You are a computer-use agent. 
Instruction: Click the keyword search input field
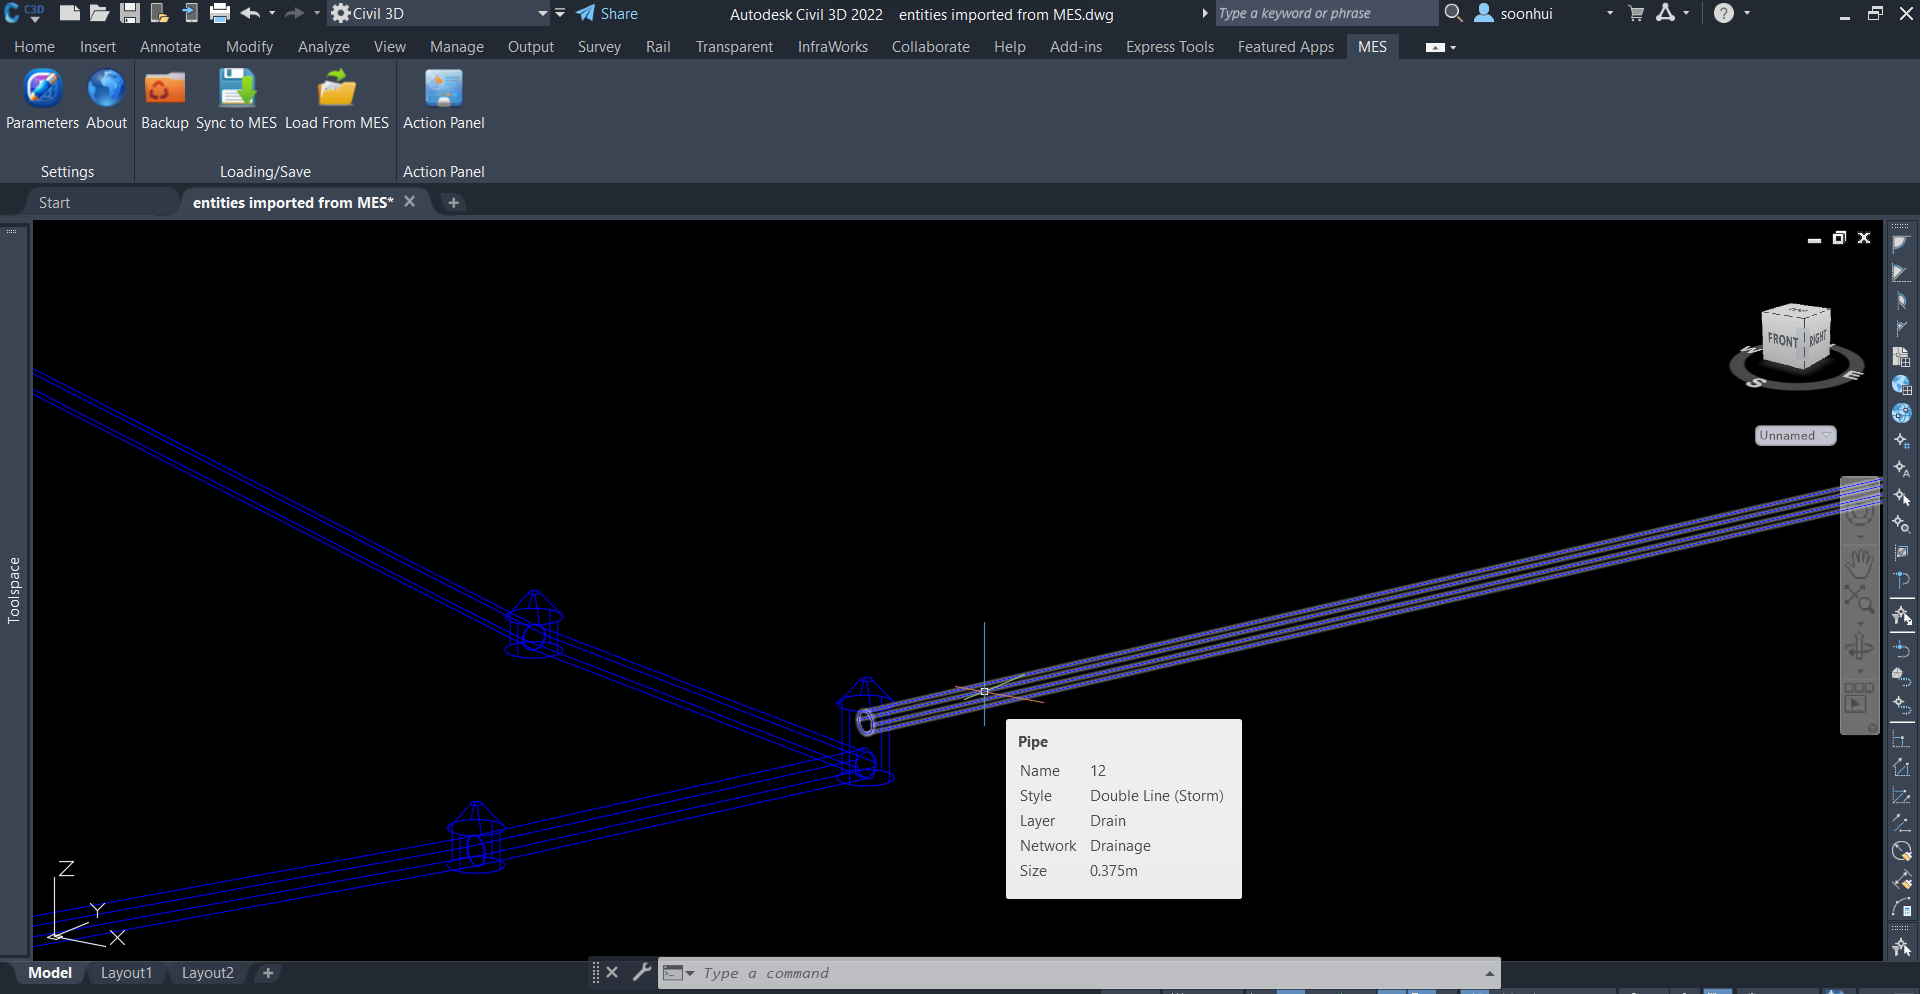(1325, 13)
